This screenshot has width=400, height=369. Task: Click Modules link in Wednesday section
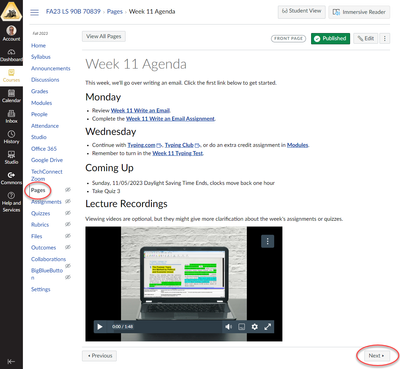[297, 145]
